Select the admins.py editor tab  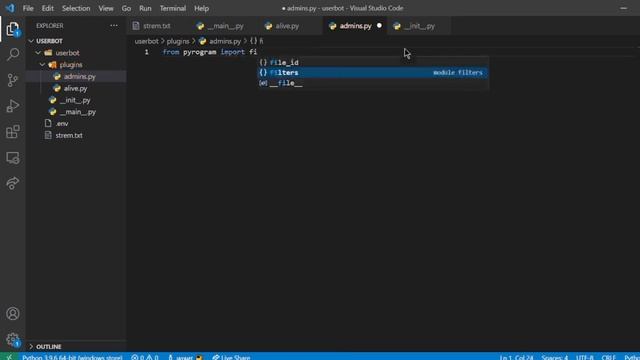coord(356,26)
